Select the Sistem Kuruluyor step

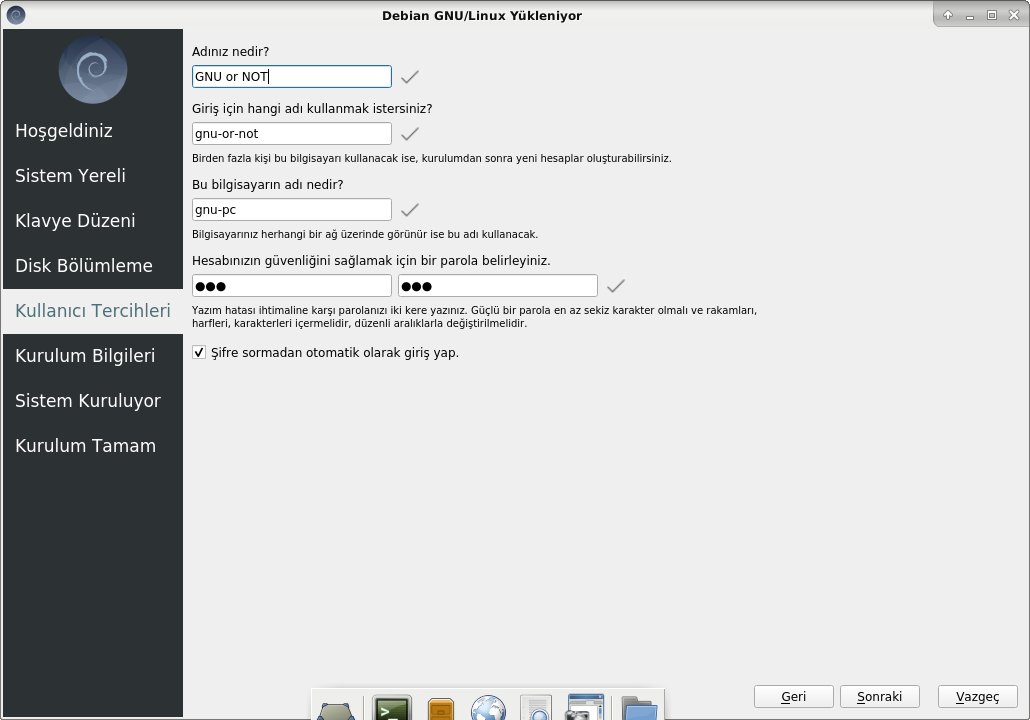[x=88, y=401]
